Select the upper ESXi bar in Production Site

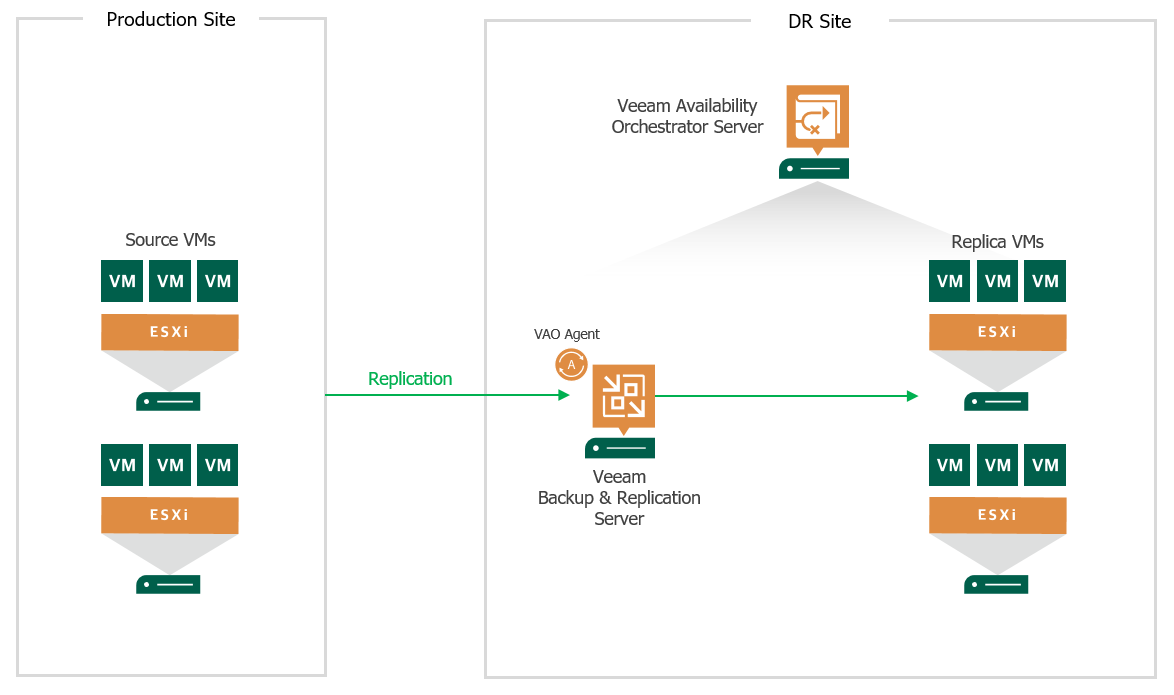pos(170,332)
